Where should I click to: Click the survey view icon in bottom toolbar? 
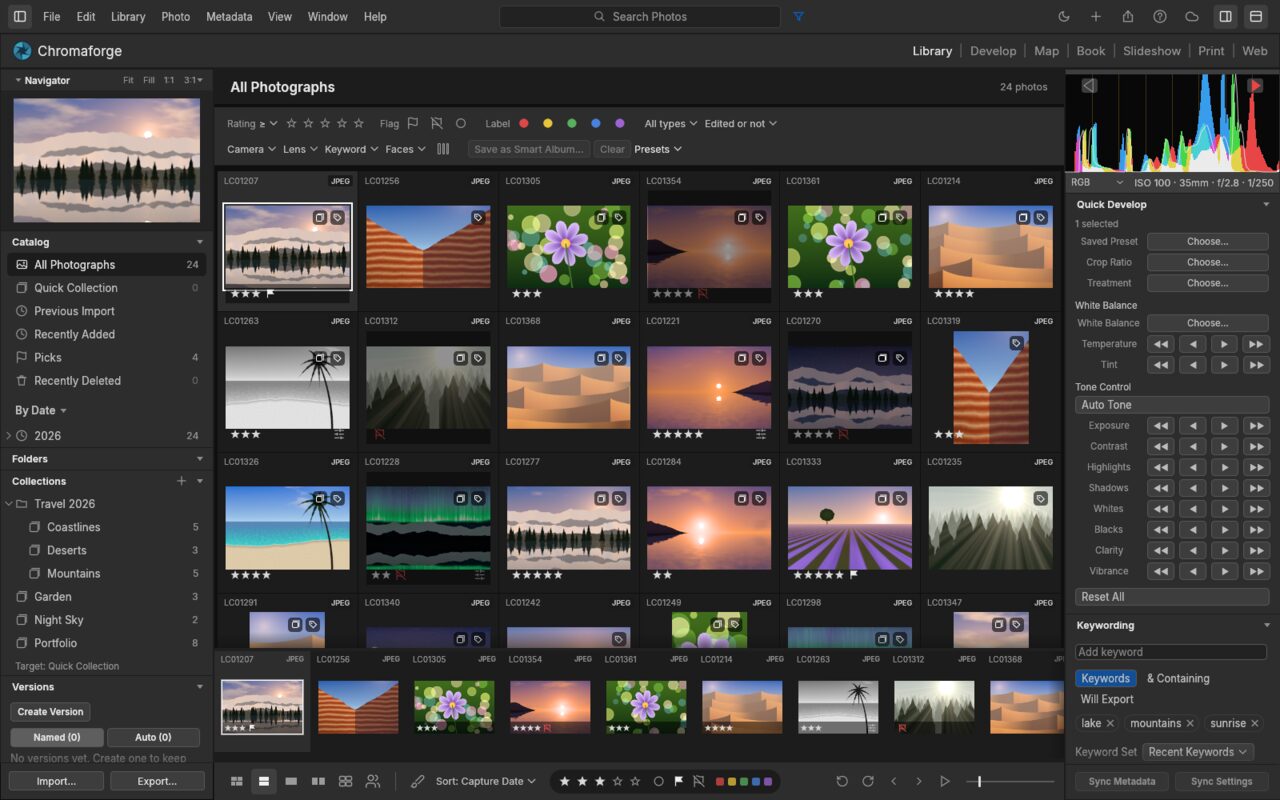(x=345, y=781)
